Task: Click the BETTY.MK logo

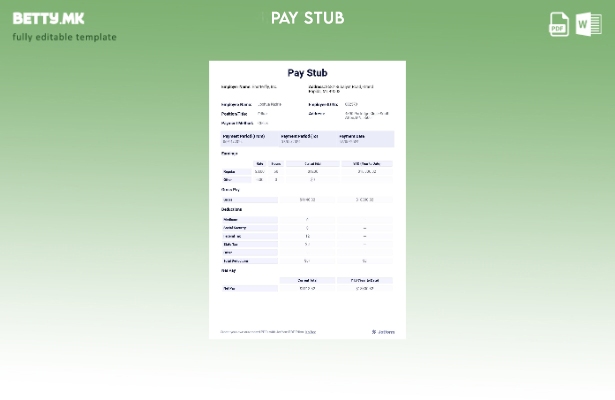Action: [48, 18]
